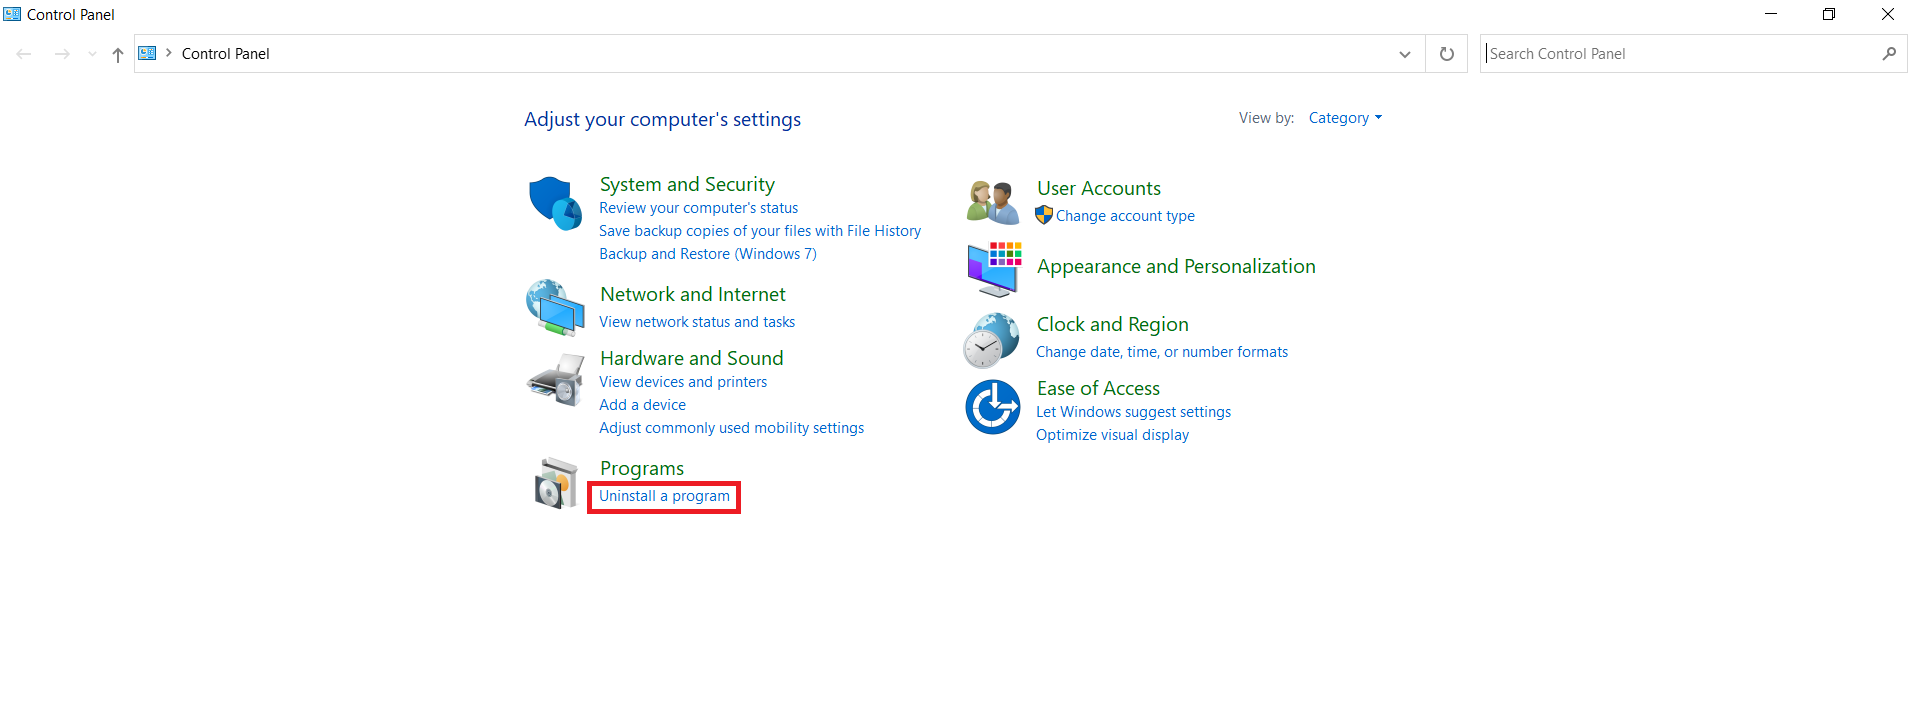Minimize the Control Panel window
Screen dimensions: 1920x727
pyautogui.click(x=1771, y=14)
